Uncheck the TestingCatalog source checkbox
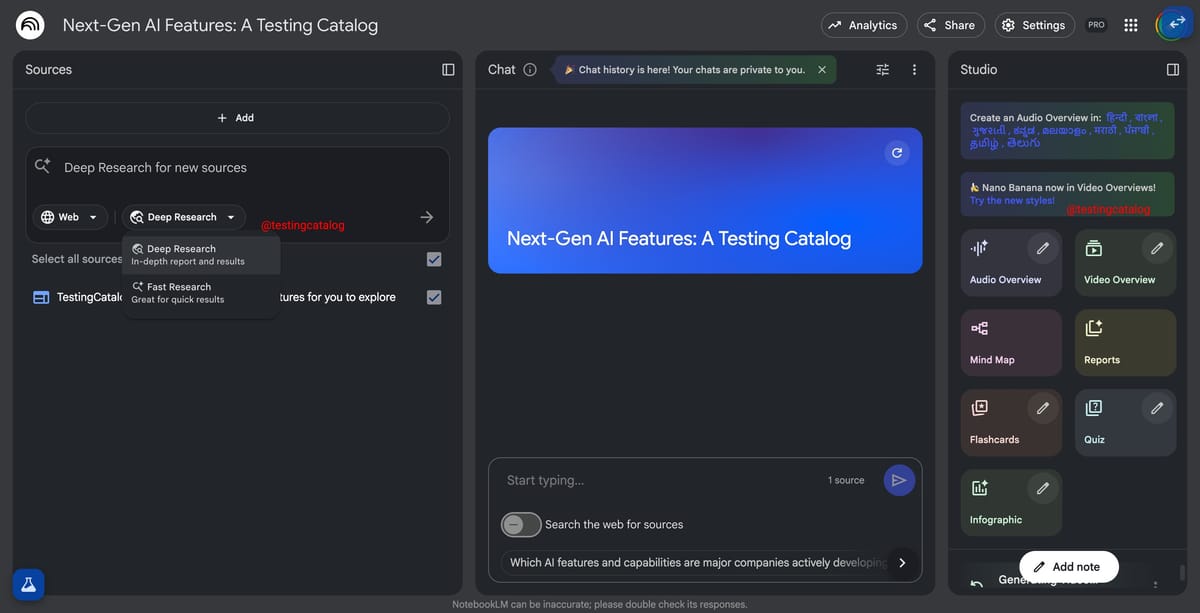The width and height of the screenshot is (1200, 613). [x=433, y=296]
